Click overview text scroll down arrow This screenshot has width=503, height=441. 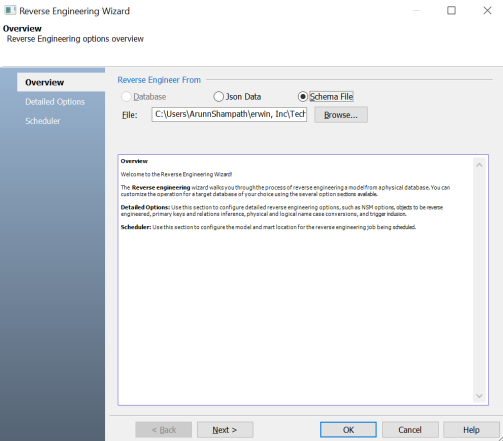coord(479,396)
